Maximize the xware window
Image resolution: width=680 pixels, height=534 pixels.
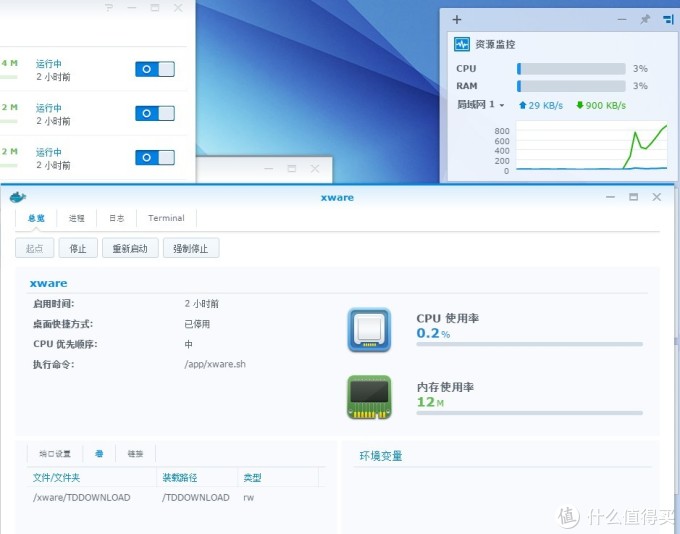[x=634, y=197]
